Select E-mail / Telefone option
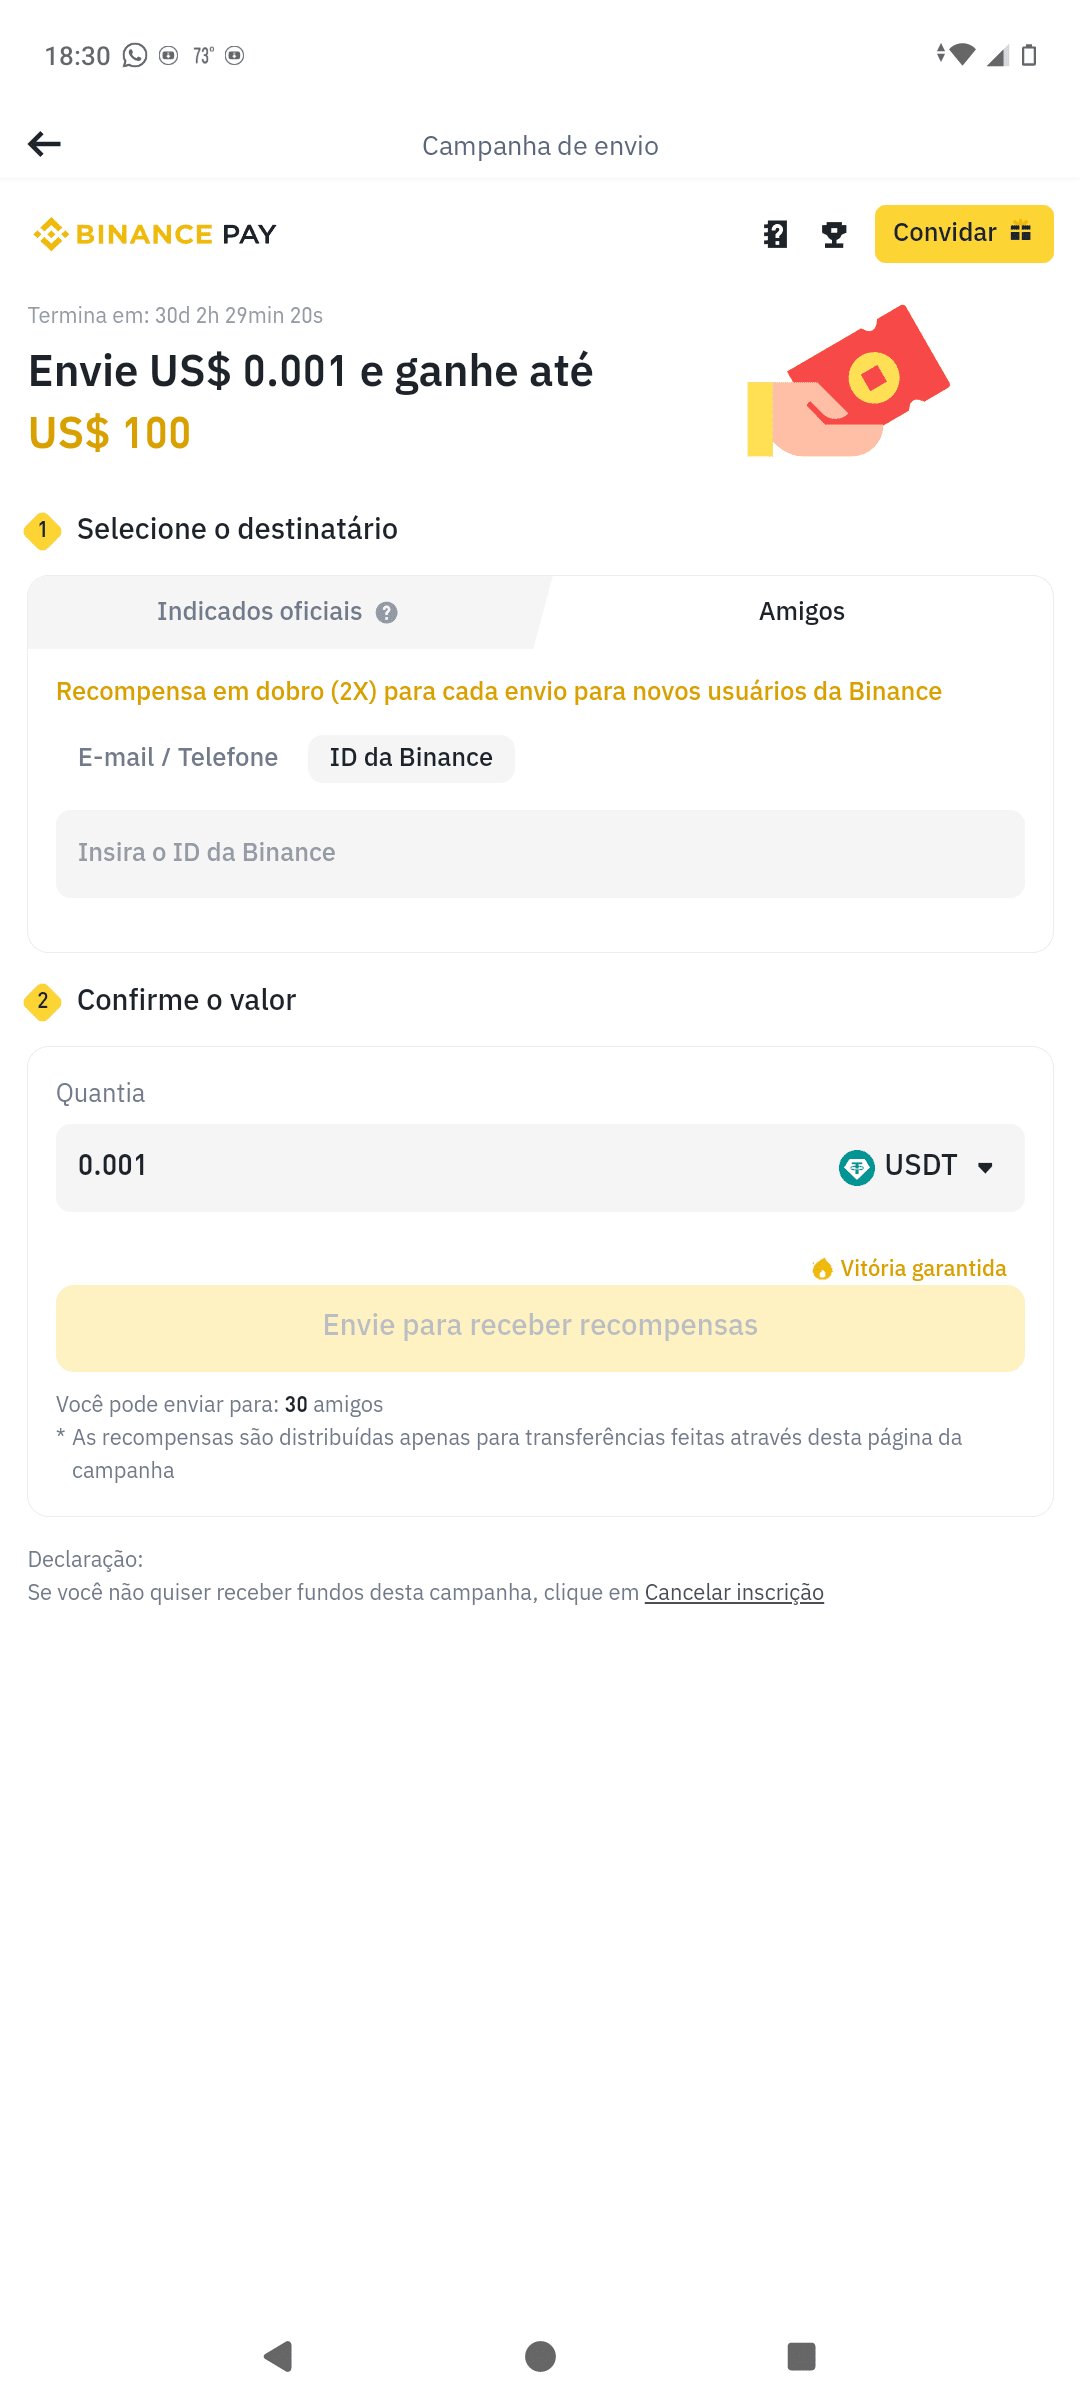1080x2400 pixels. 178,758
